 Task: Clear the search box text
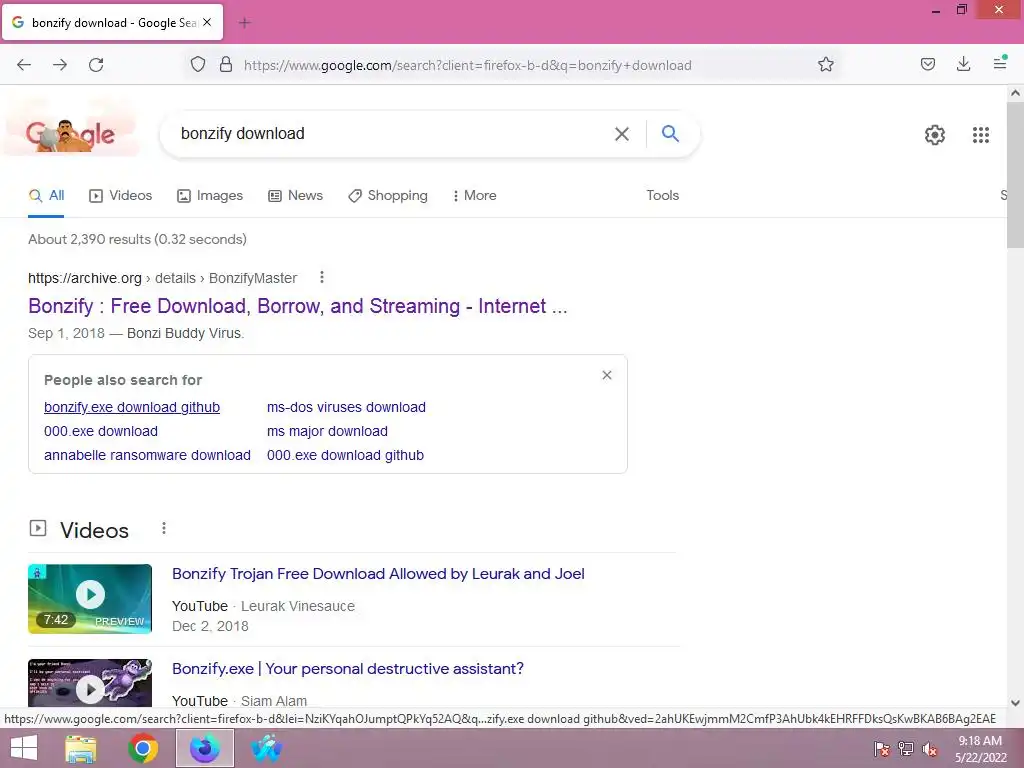622,134
